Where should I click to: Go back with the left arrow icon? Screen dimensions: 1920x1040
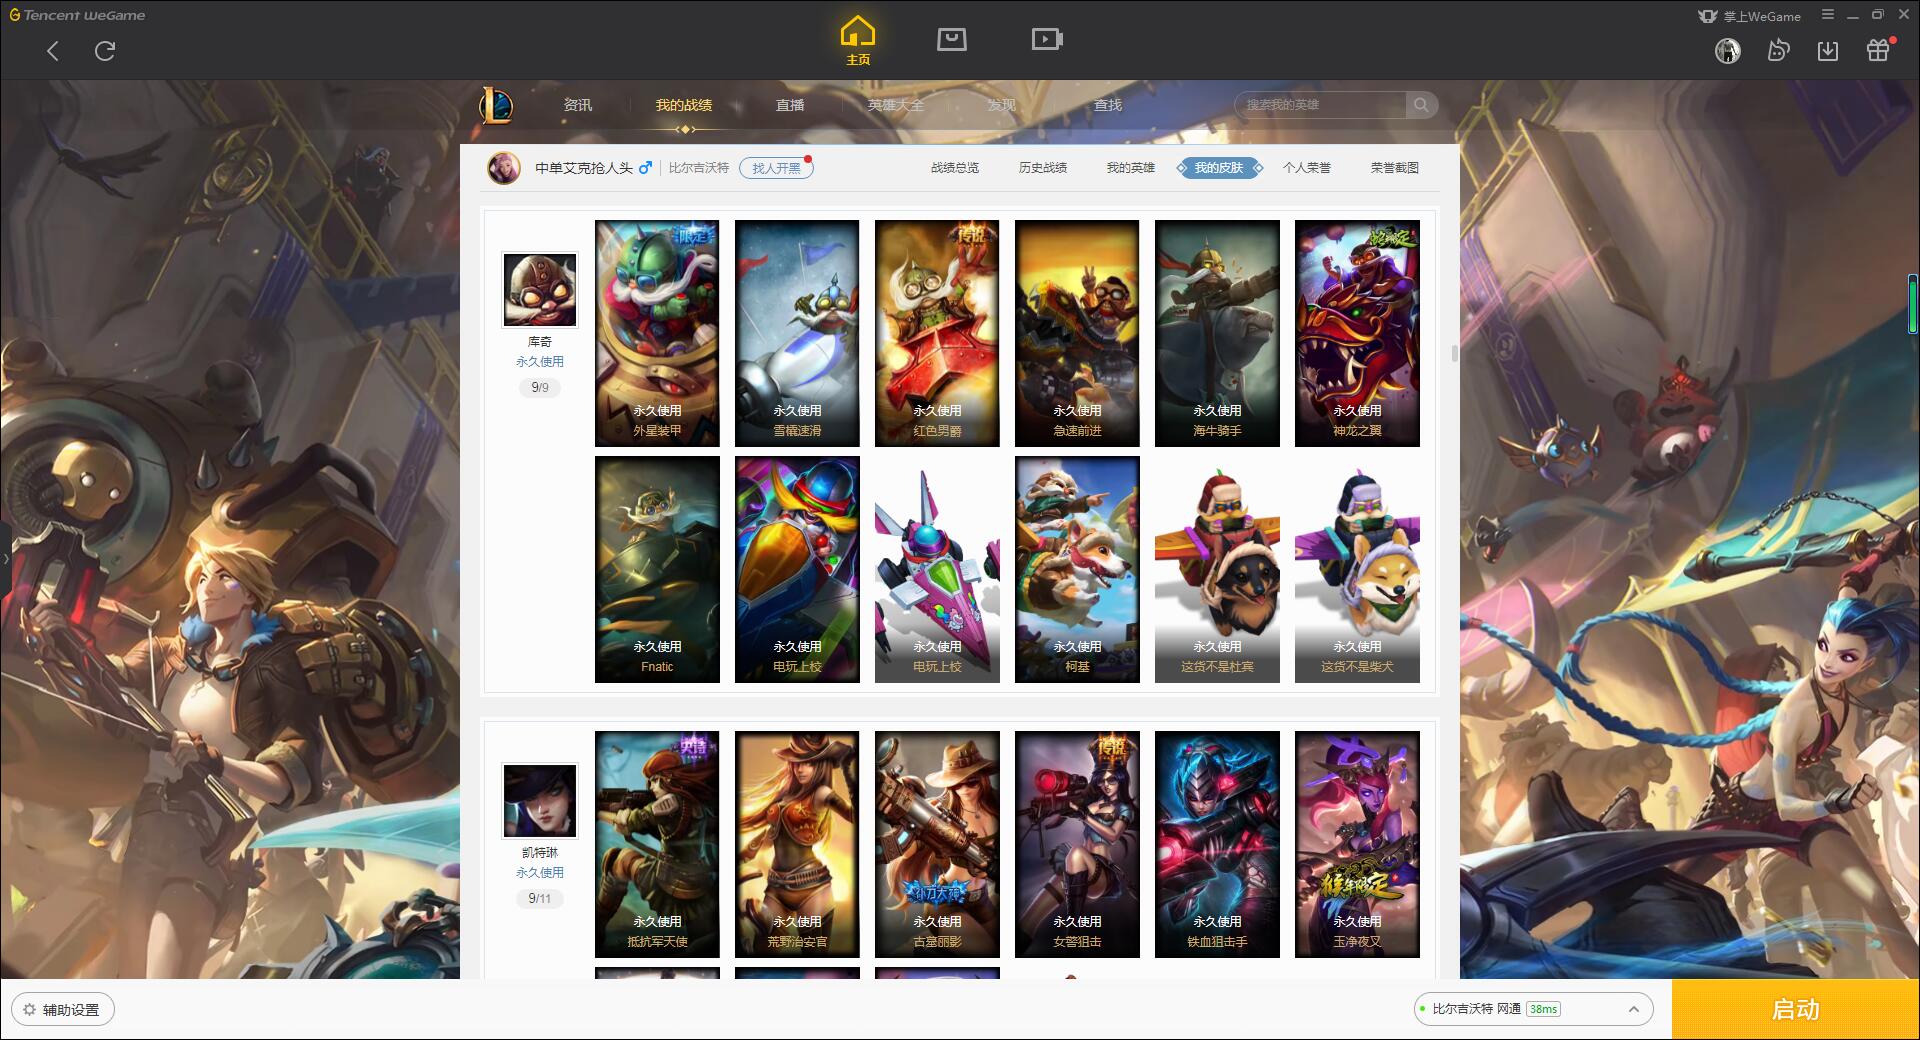coord(53,51)
